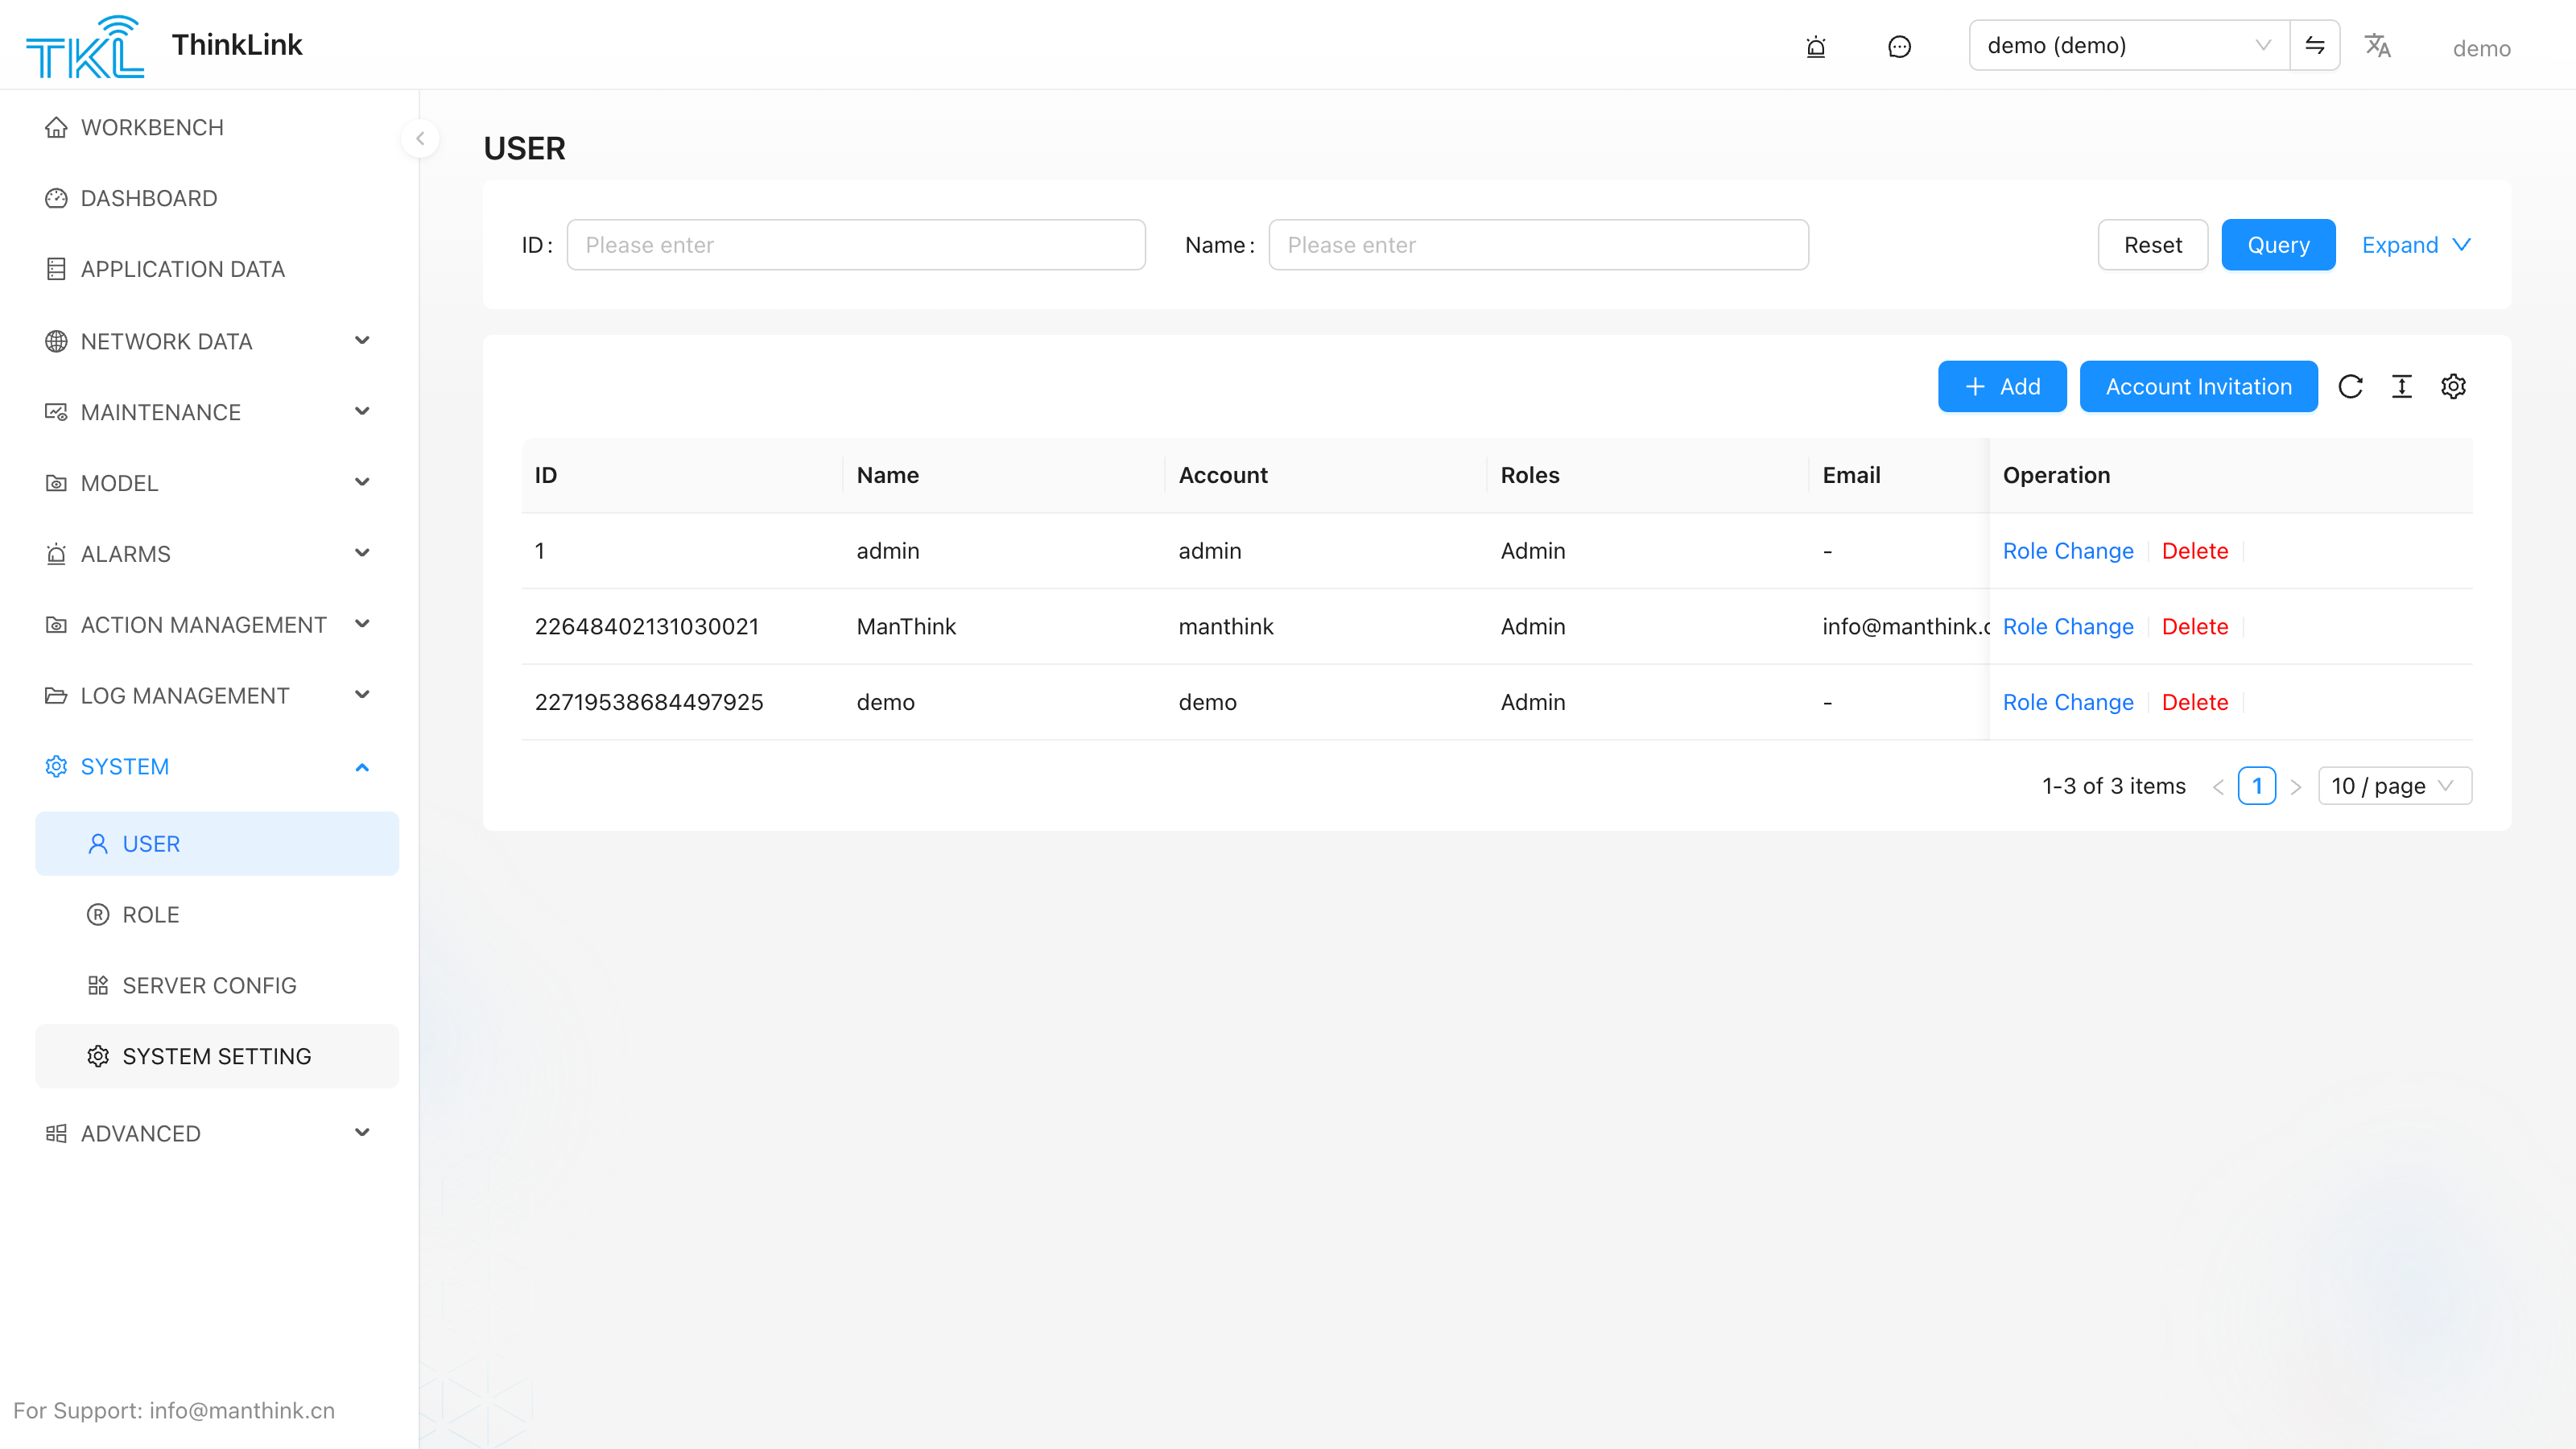Click the Server Config grid icon

pyautogui.click(x=98, y=985)
